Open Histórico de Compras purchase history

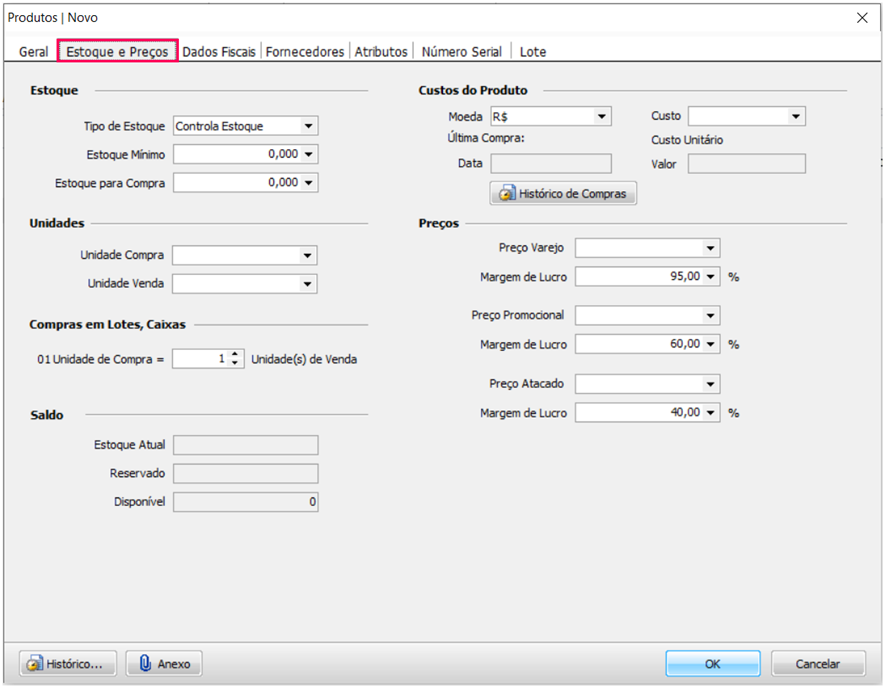563,194
